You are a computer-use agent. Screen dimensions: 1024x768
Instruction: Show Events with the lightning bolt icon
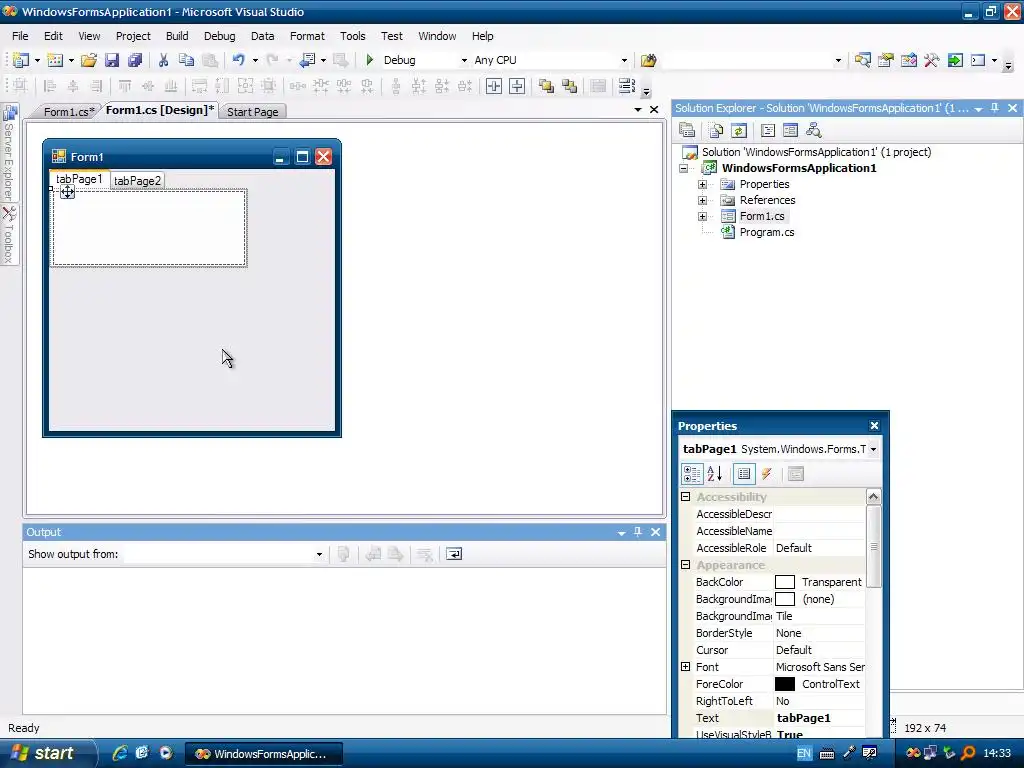(767, 474)
